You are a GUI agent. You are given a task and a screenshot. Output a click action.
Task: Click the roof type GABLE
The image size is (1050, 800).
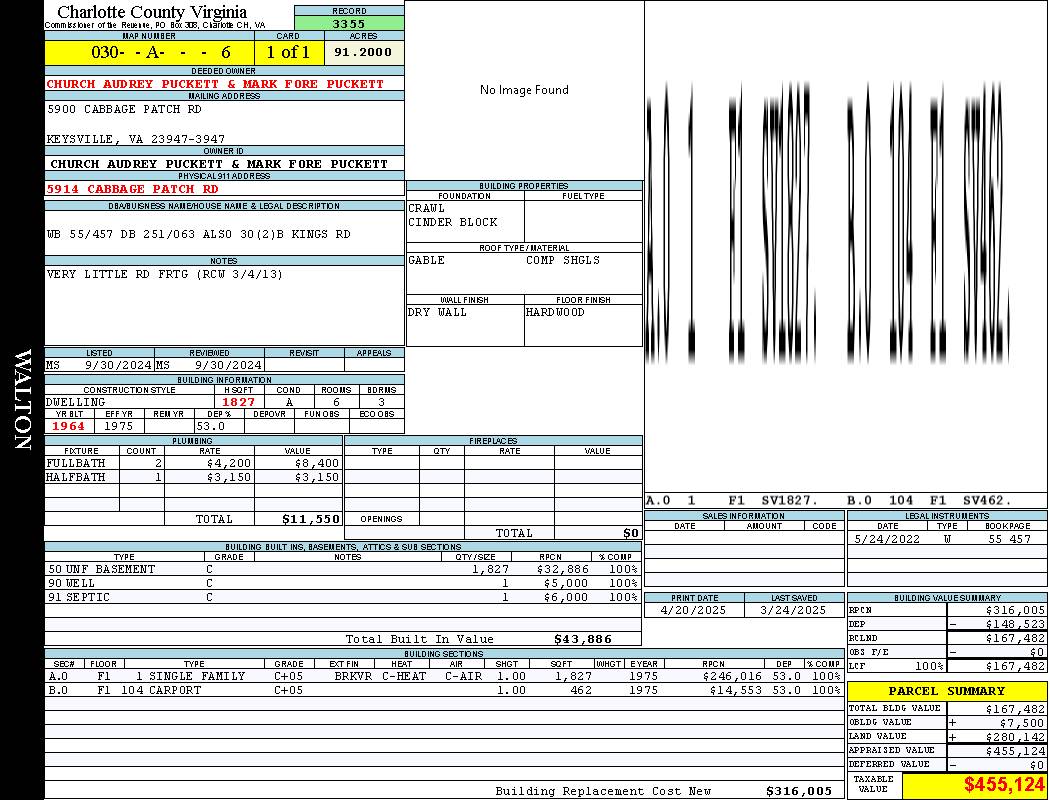click(x=426, y=260)
